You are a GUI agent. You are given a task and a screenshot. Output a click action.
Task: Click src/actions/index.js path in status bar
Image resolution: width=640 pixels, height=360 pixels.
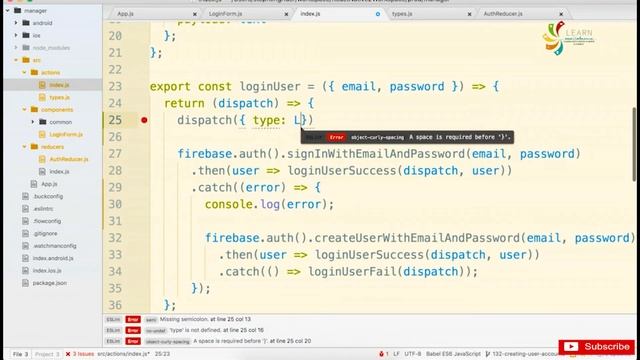123,354
